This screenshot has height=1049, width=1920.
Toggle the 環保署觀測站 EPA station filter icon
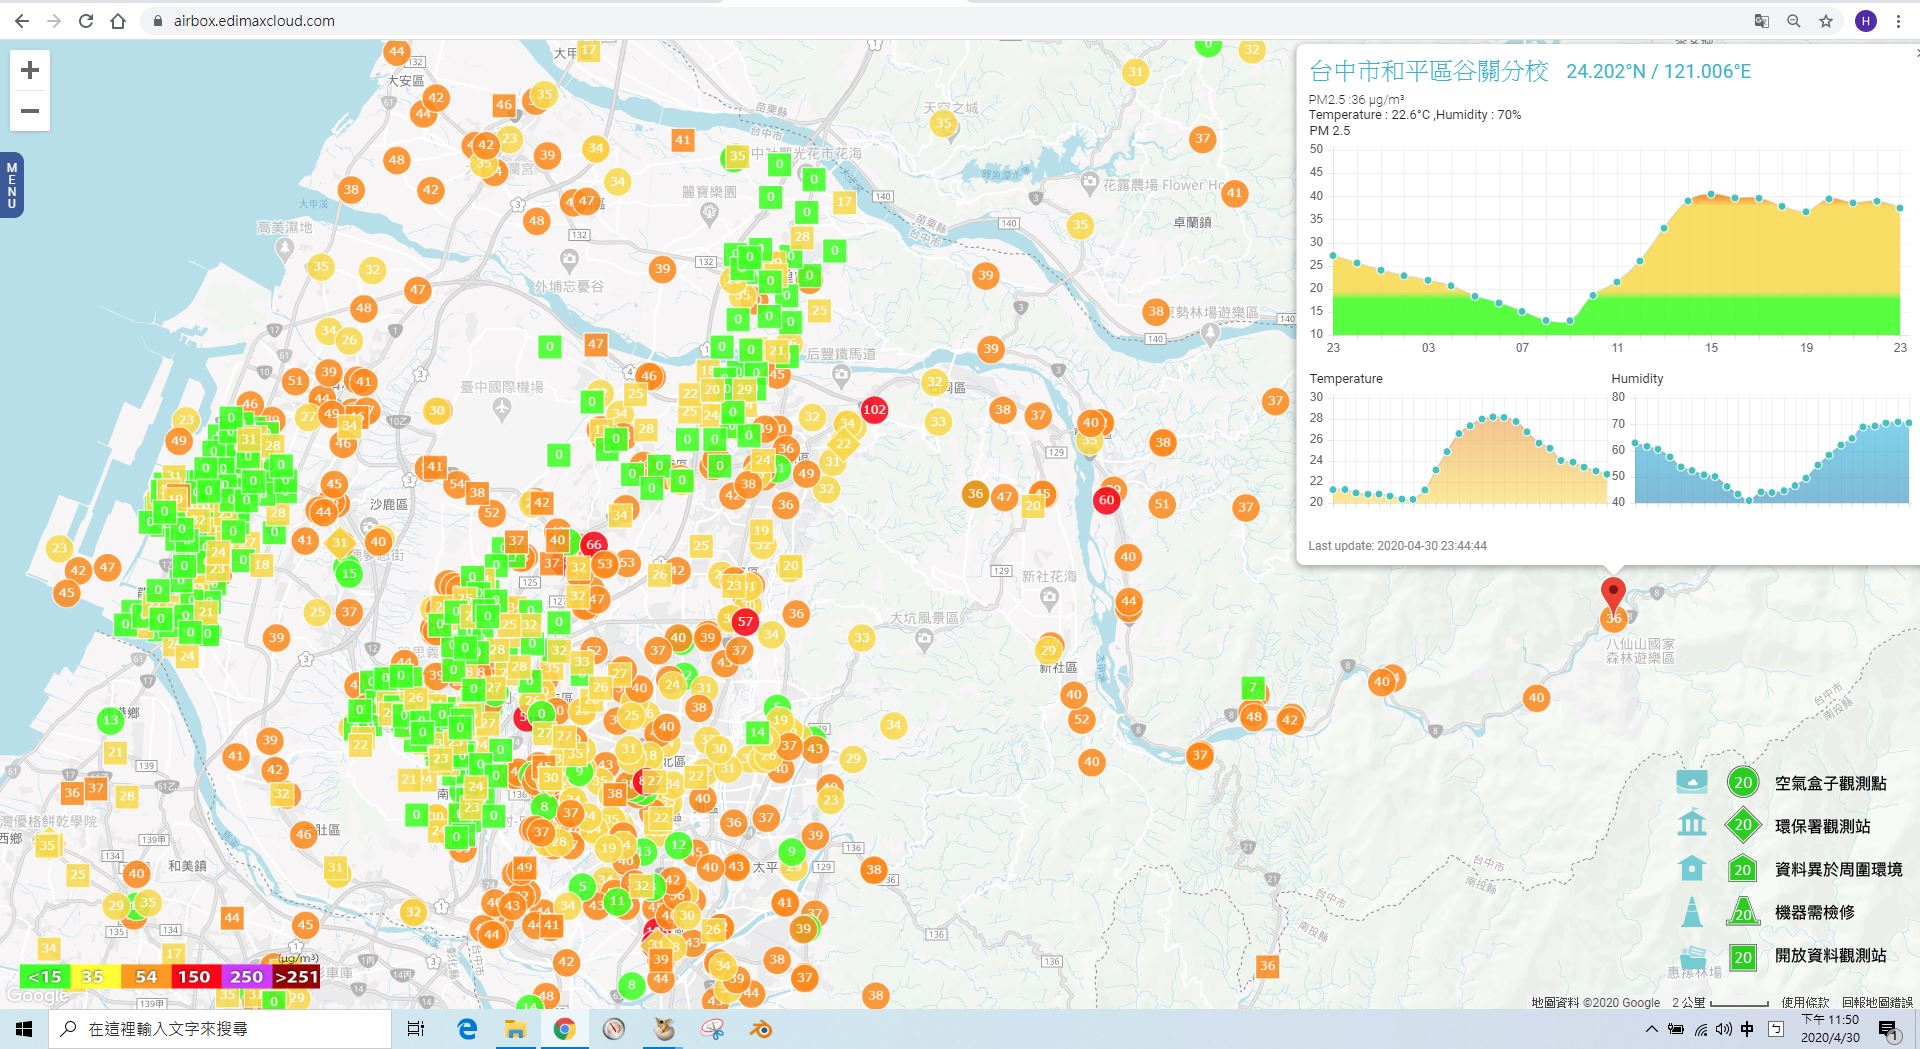point(1692,825)
